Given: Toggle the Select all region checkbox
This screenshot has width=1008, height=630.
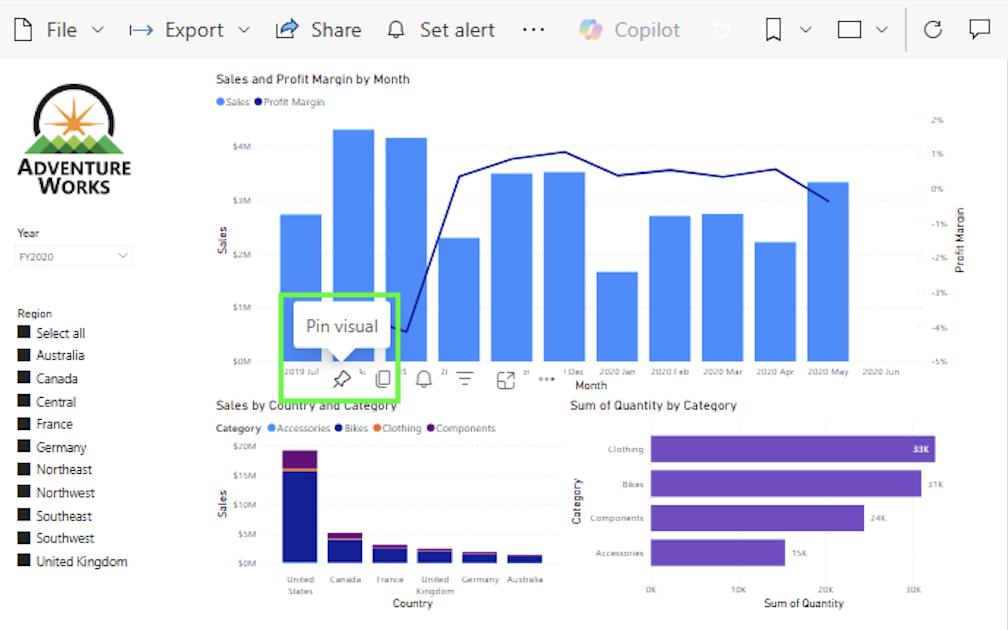Looking at the screenshot, I should pos(24,332).
